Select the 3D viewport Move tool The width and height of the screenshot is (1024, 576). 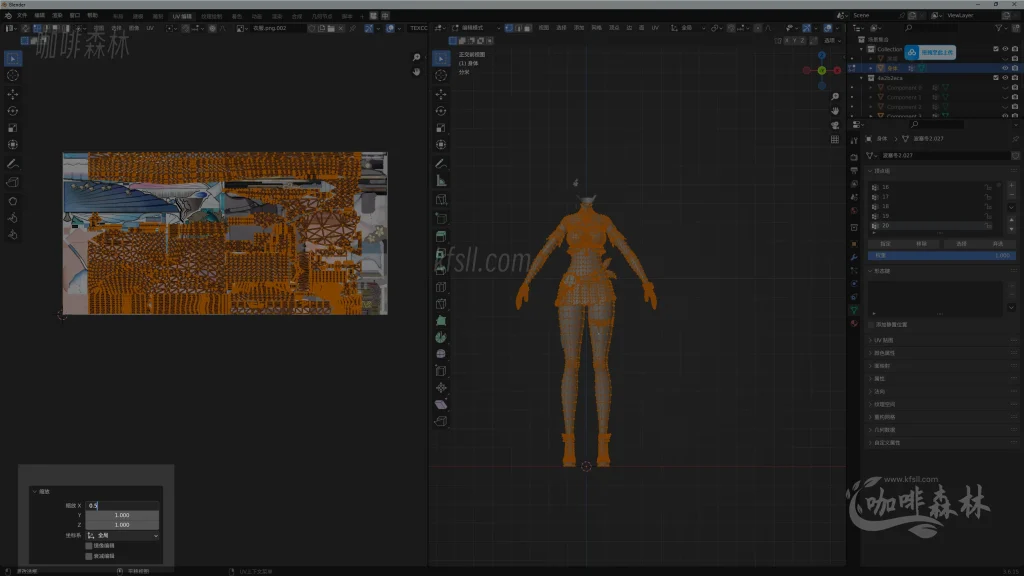pyautogui.click(x=441, y=95)
